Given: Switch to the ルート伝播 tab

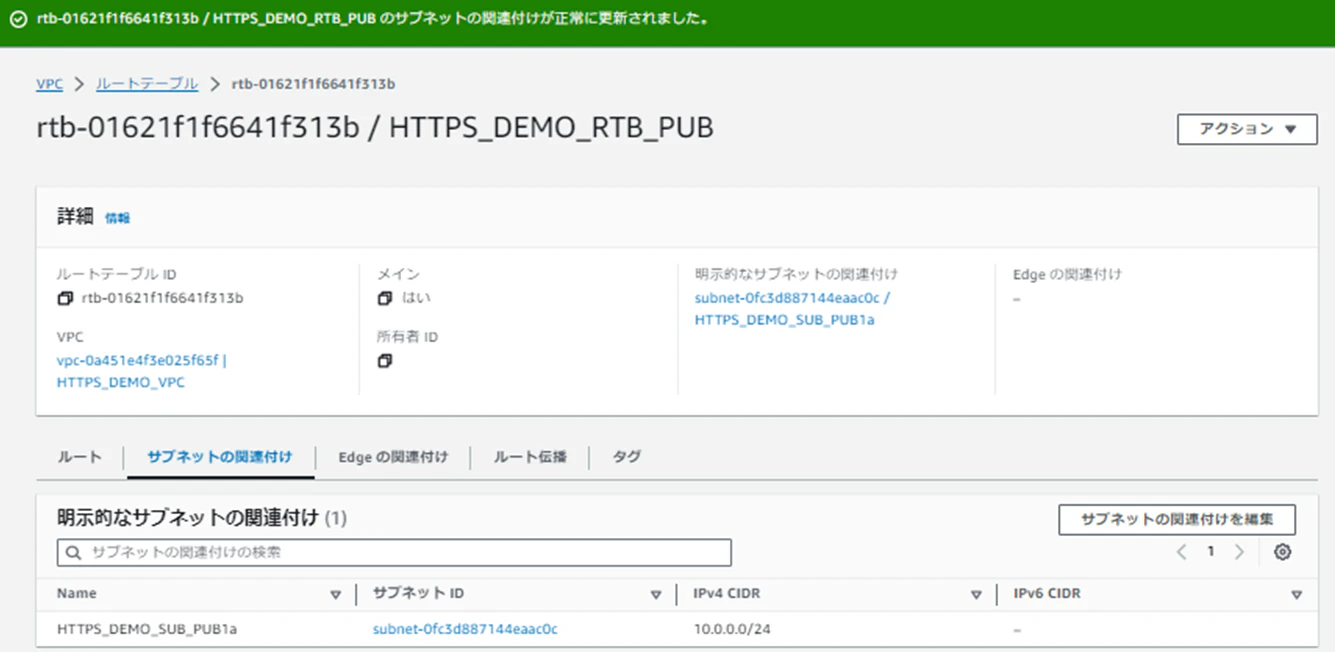Looking at the screenshot, I should coord(530,457).
